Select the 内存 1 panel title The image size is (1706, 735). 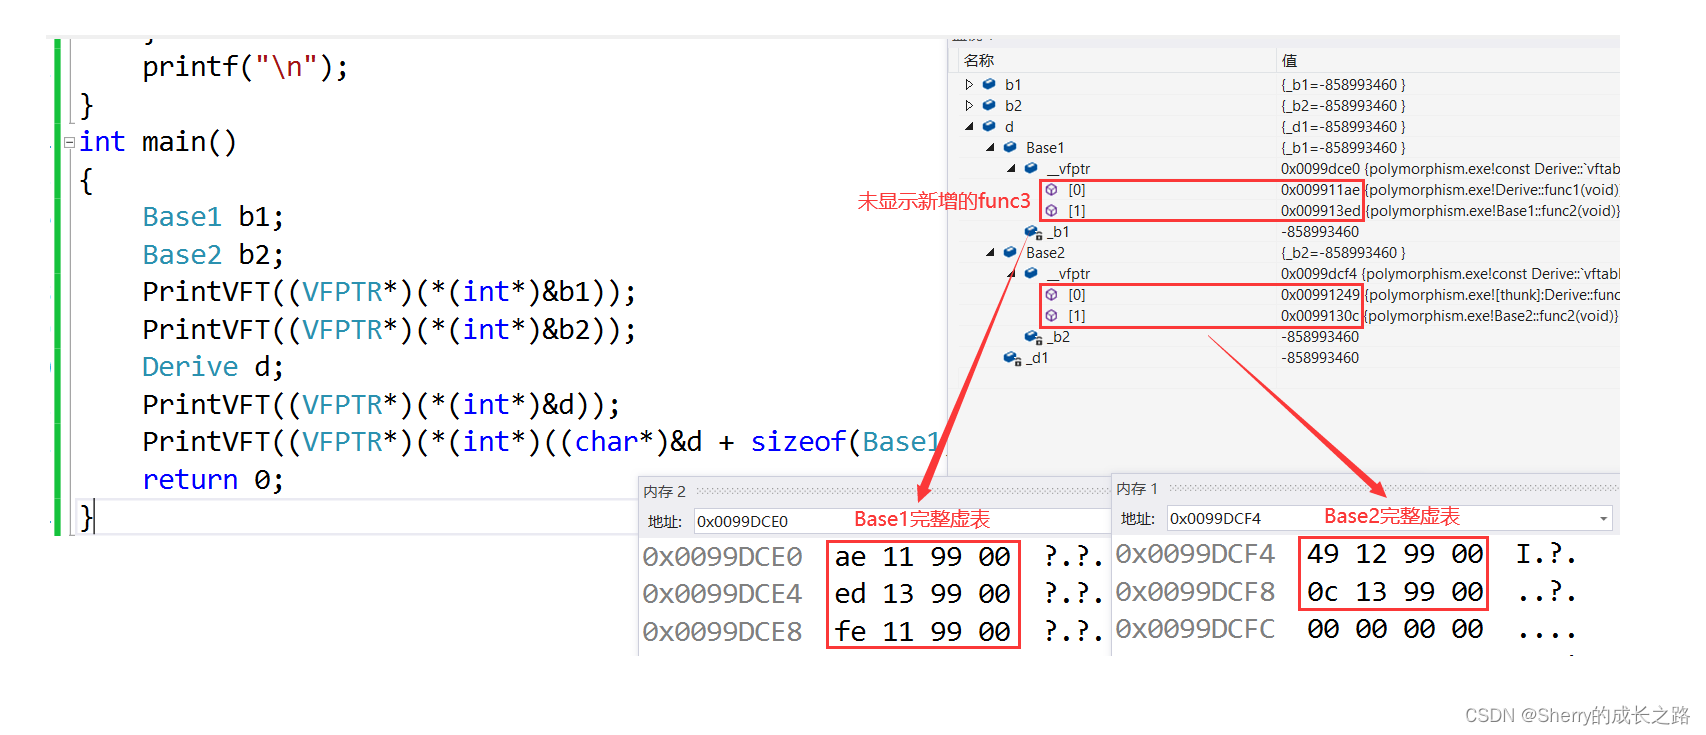tap(1137, 488)
